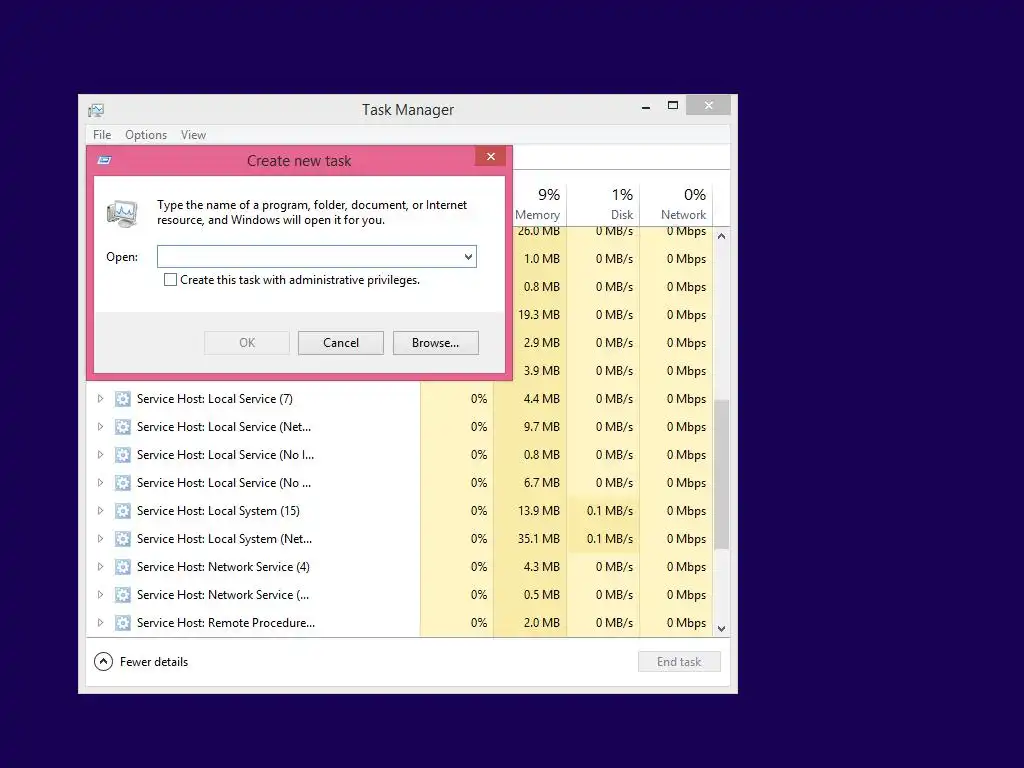Click the 2.9 MB memory value

pyautogui.click(x=541, y=343)
